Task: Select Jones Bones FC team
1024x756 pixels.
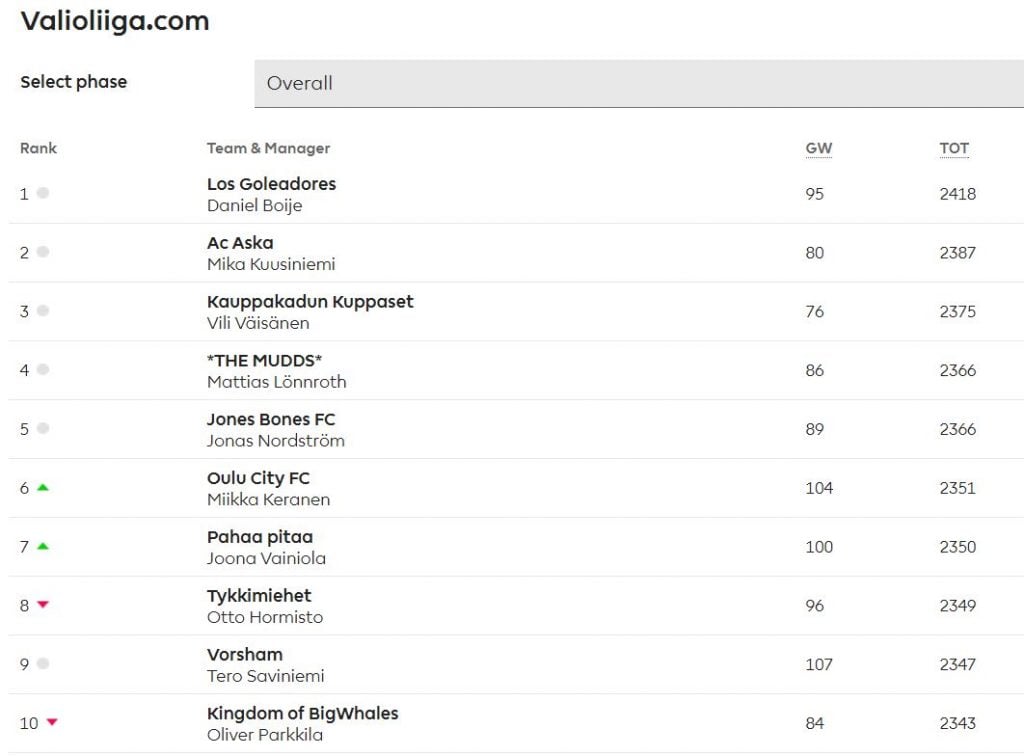Action: point(271,420)
